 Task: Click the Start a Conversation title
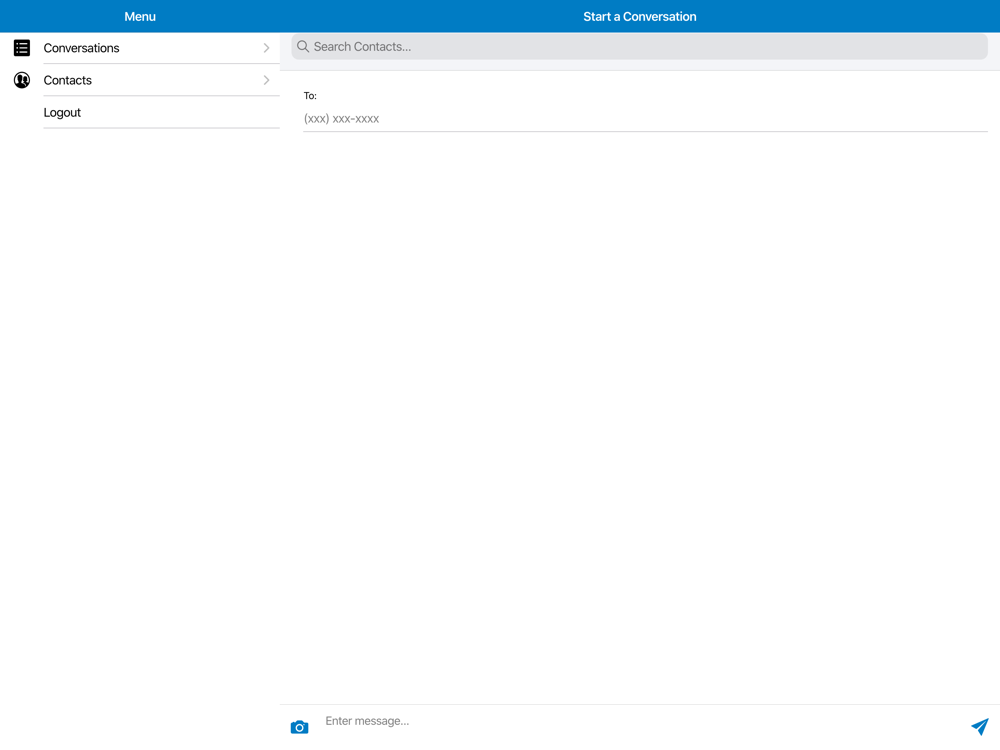pos(640,17)
